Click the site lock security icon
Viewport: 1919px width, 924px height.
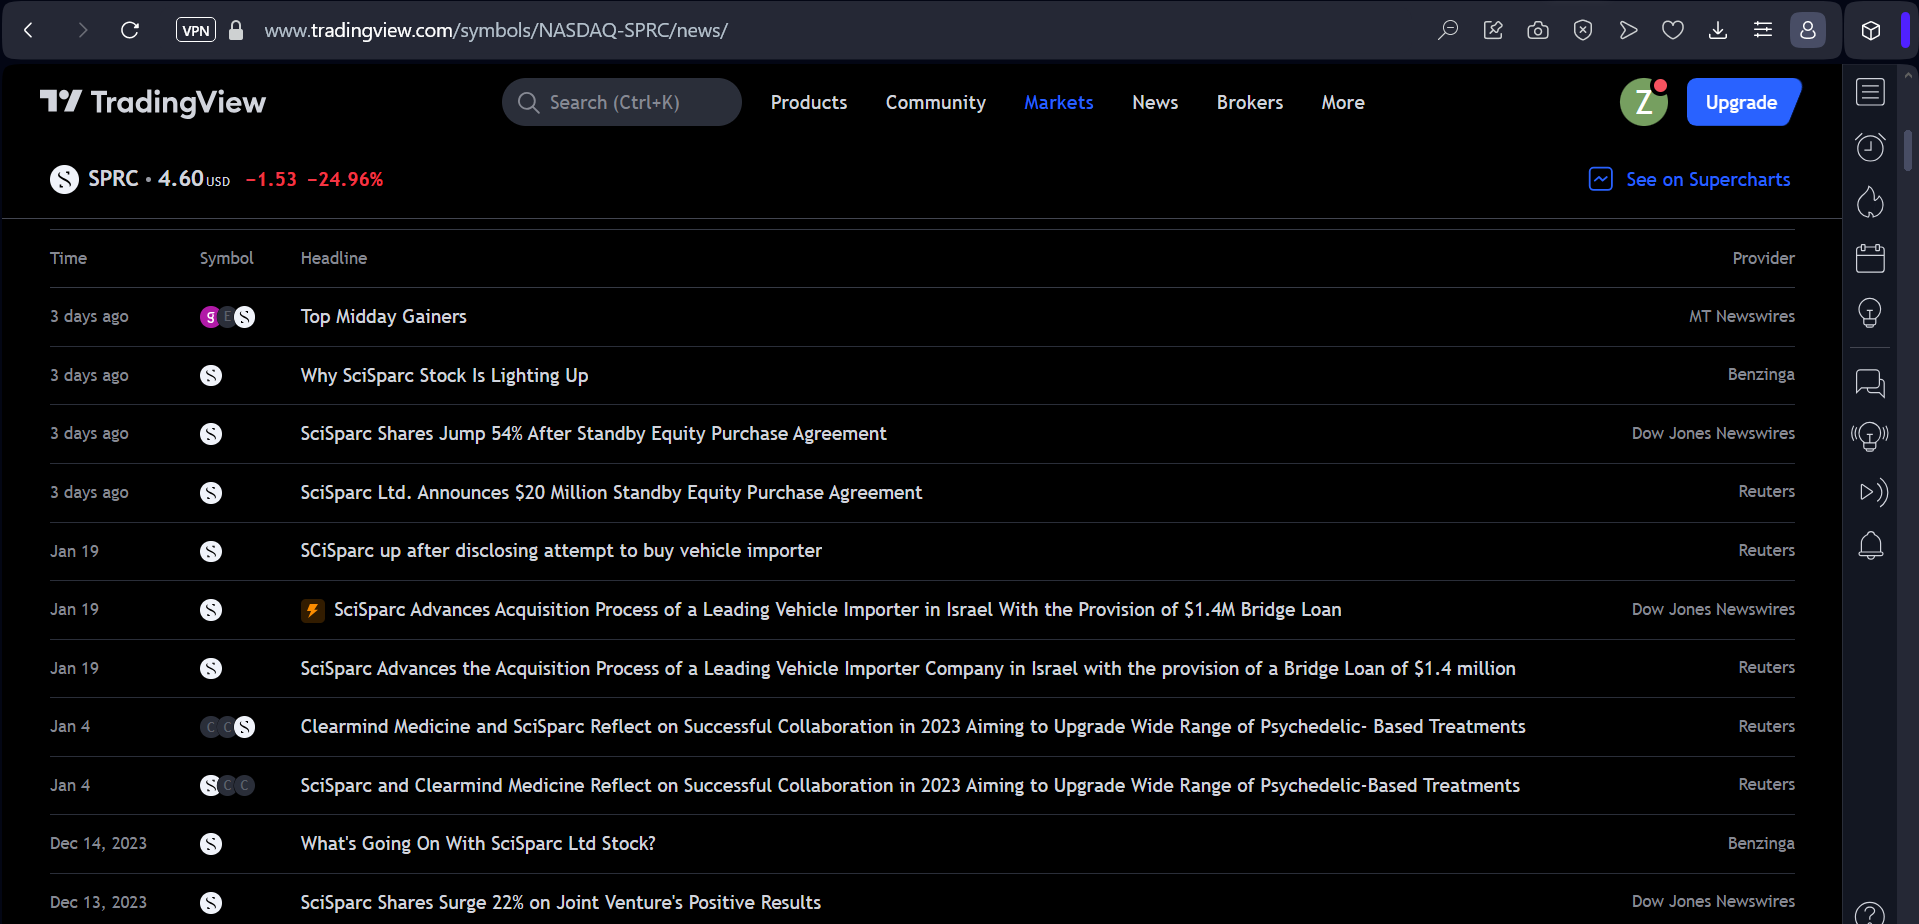pos(236,30)
